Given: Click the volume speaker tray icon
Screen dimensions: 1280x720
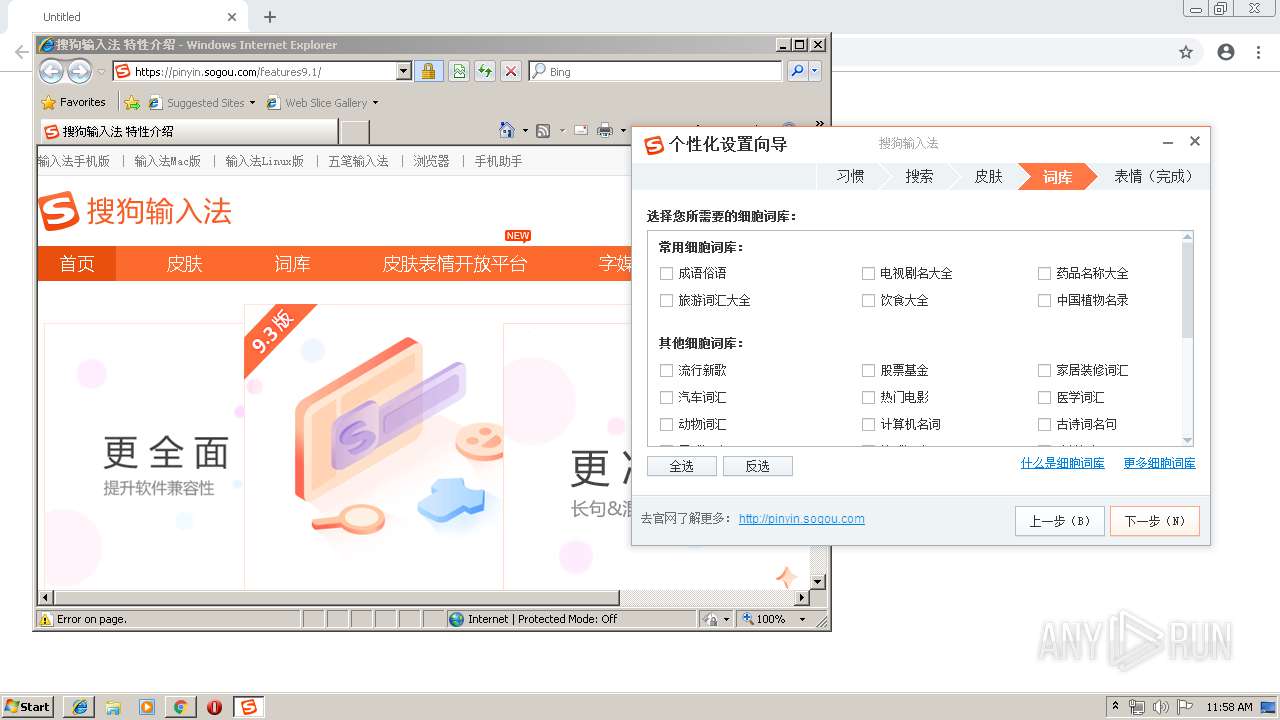Looking at the screenshot, I should [x=1161, y=707].
